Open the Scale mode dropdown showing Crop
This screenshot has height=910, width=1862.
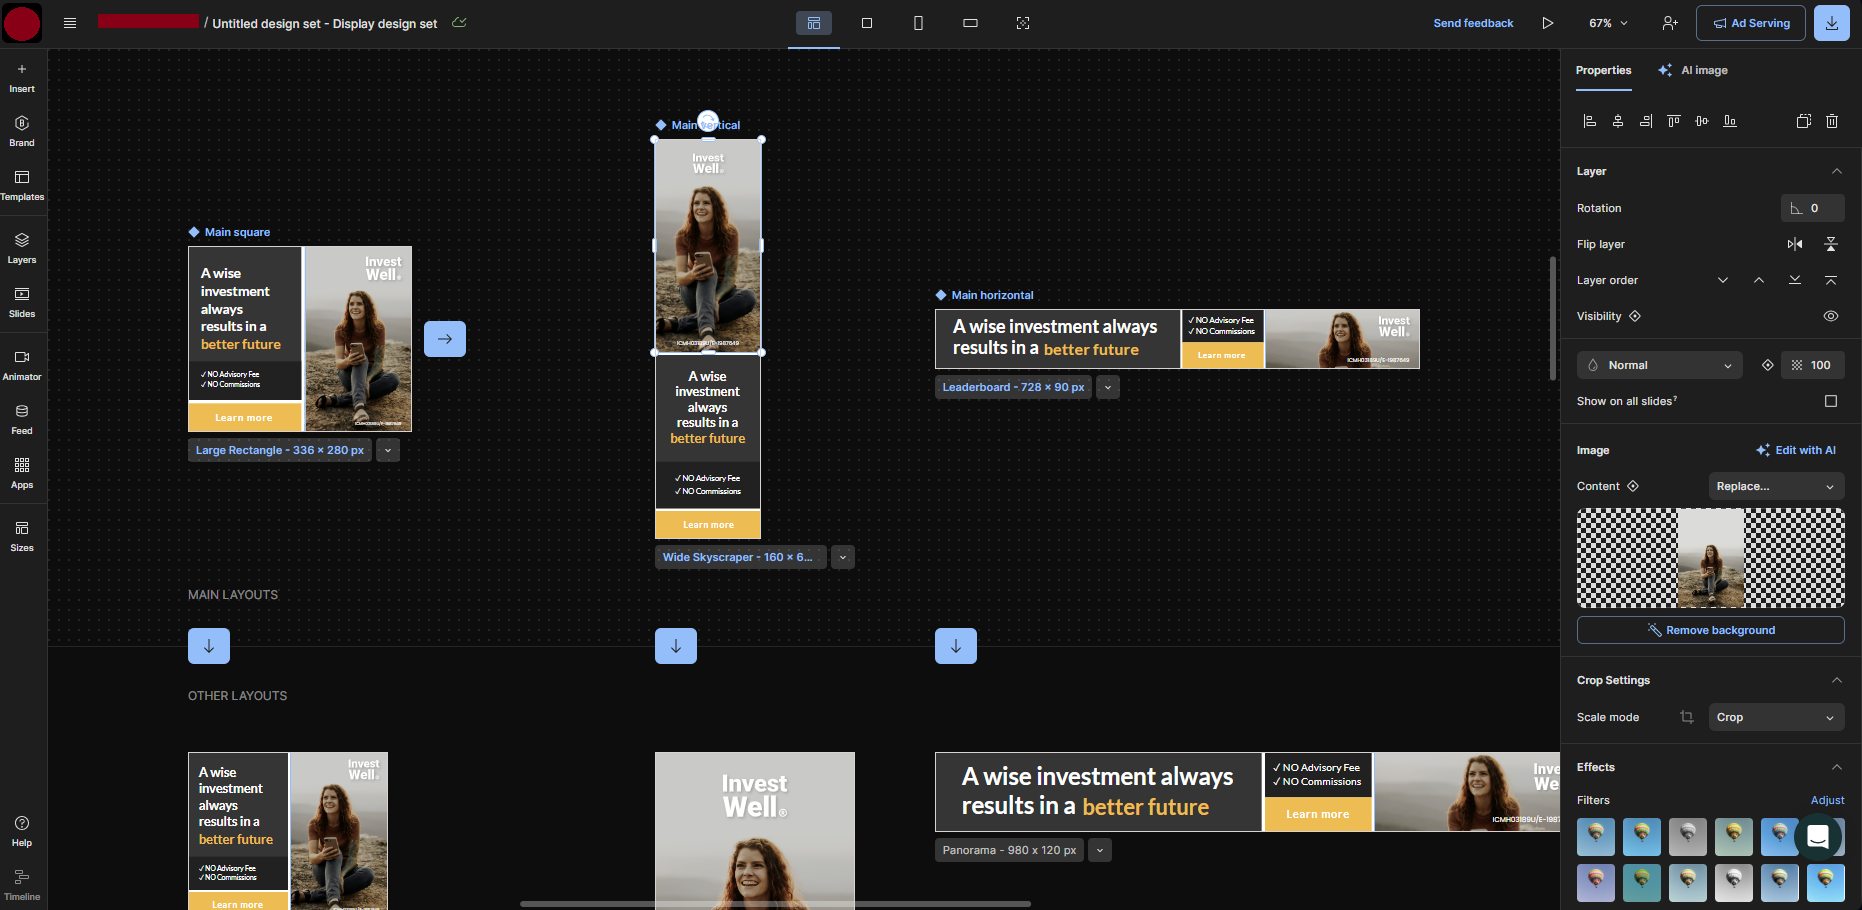(x=1776, y=717)
